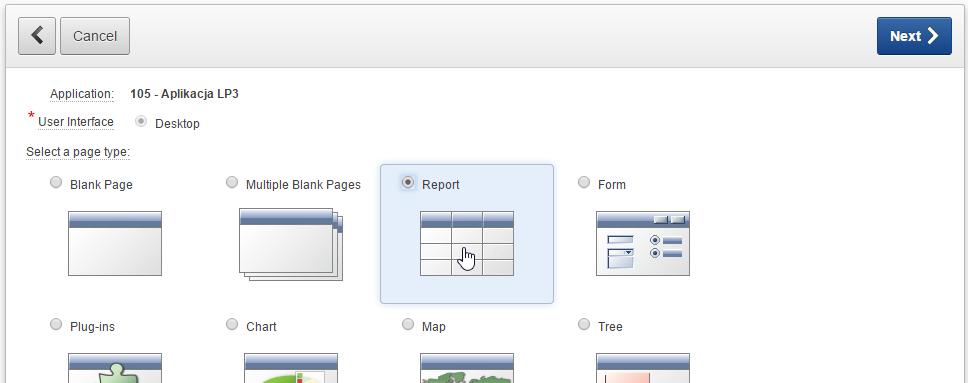Select the Desktop user interface radio
The image size is (968, 383).
point(141,122)
